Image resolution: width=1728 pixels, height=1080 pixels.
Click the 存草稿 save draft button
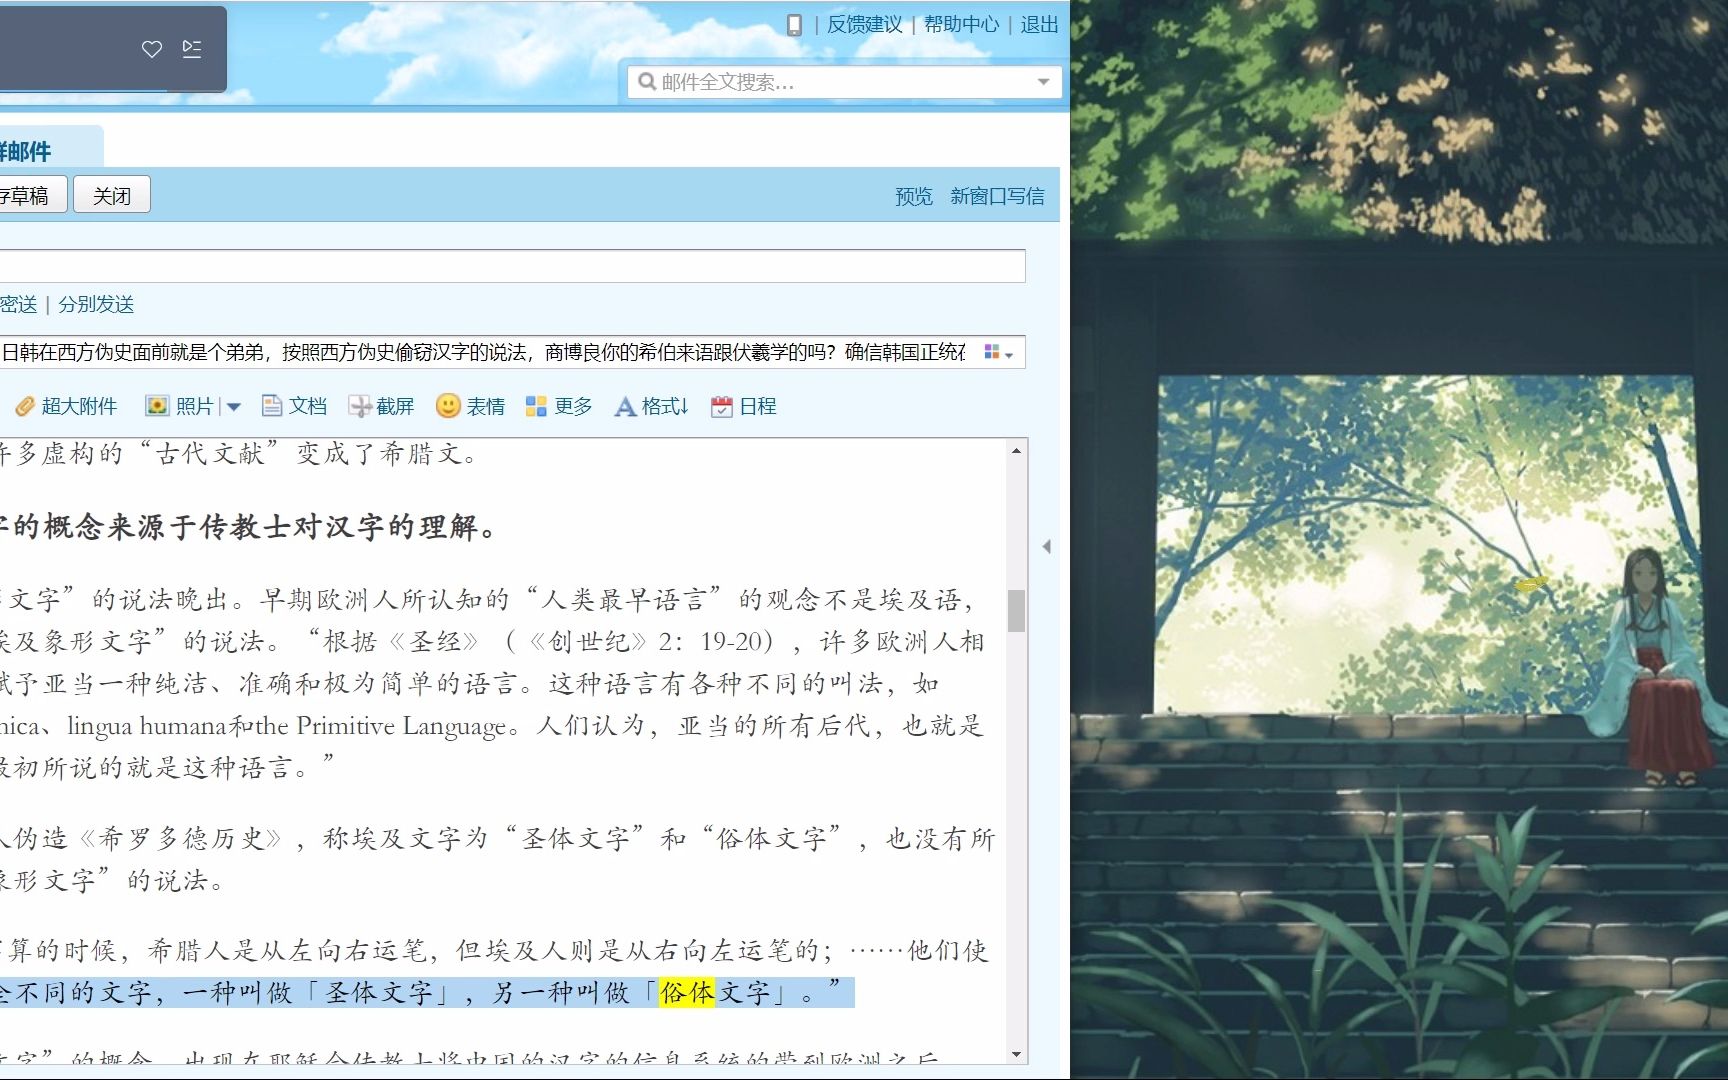[33, 195]
